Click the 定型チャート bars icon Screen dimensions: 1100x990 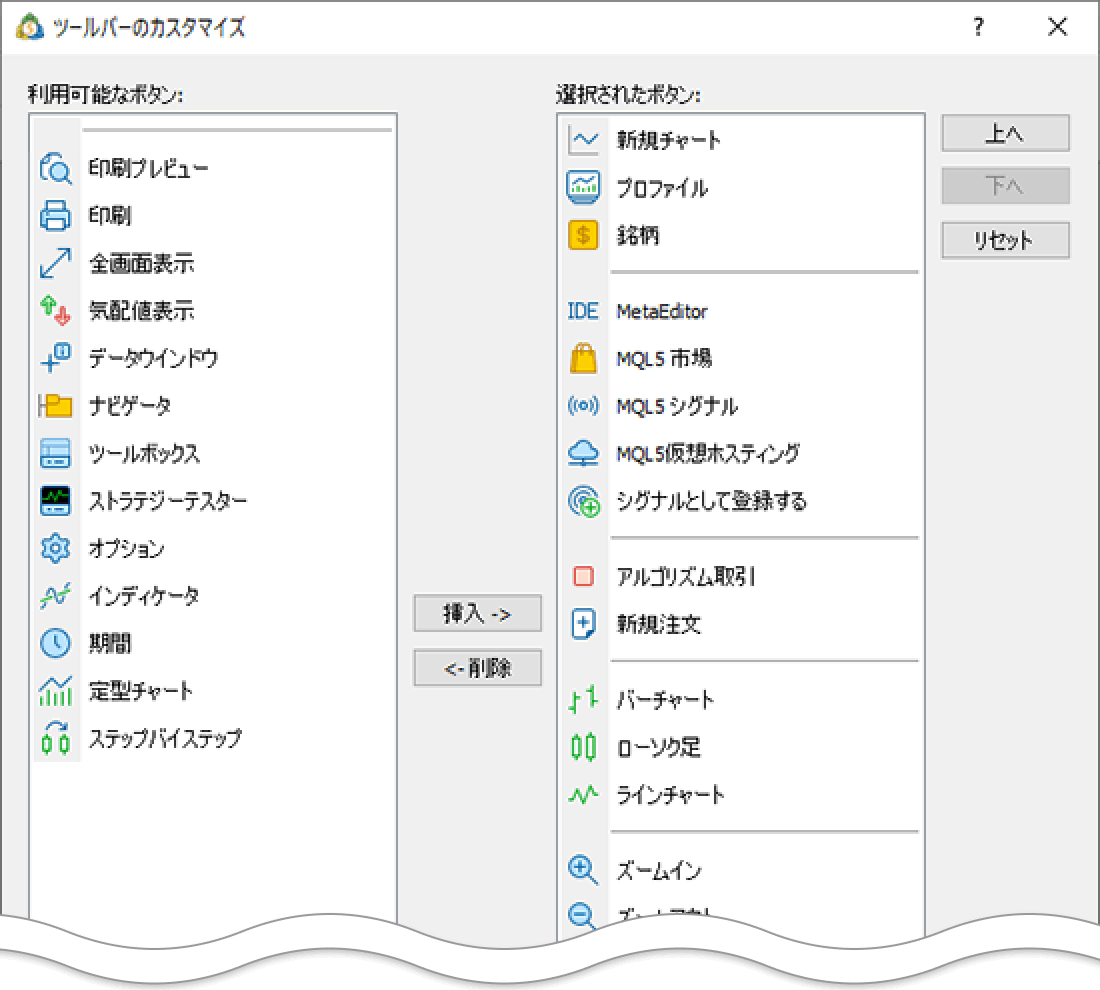pyautogui.click(x=55, y=691)
